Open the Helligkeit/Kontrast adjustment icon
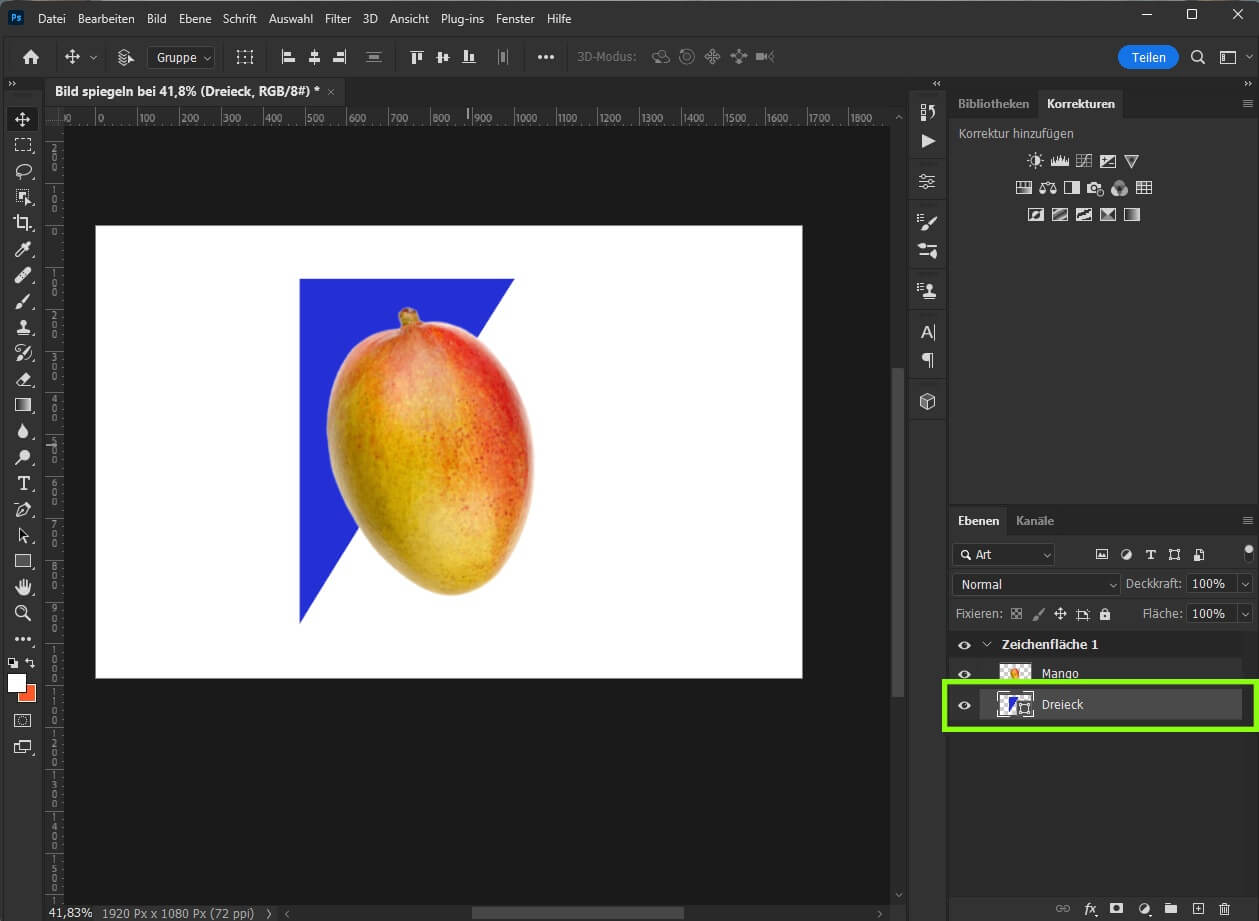Viewport: 1259px width, 921px height. tap(1035, 160)
